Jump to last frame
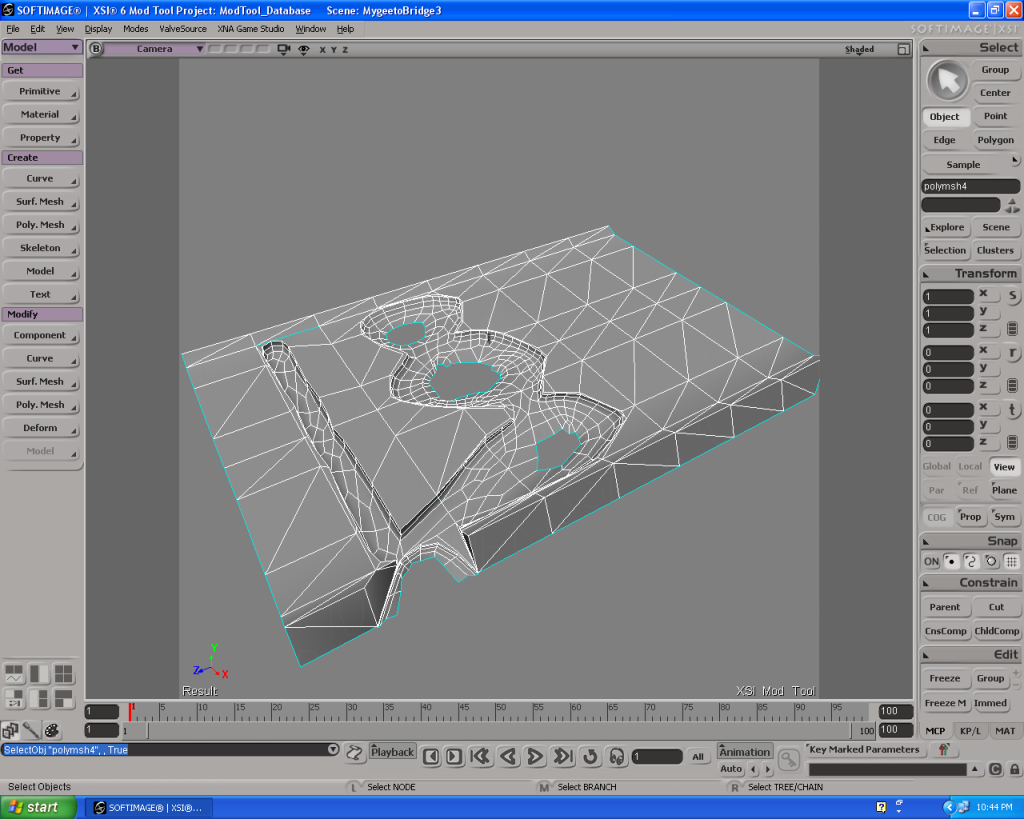 (562, 756)
